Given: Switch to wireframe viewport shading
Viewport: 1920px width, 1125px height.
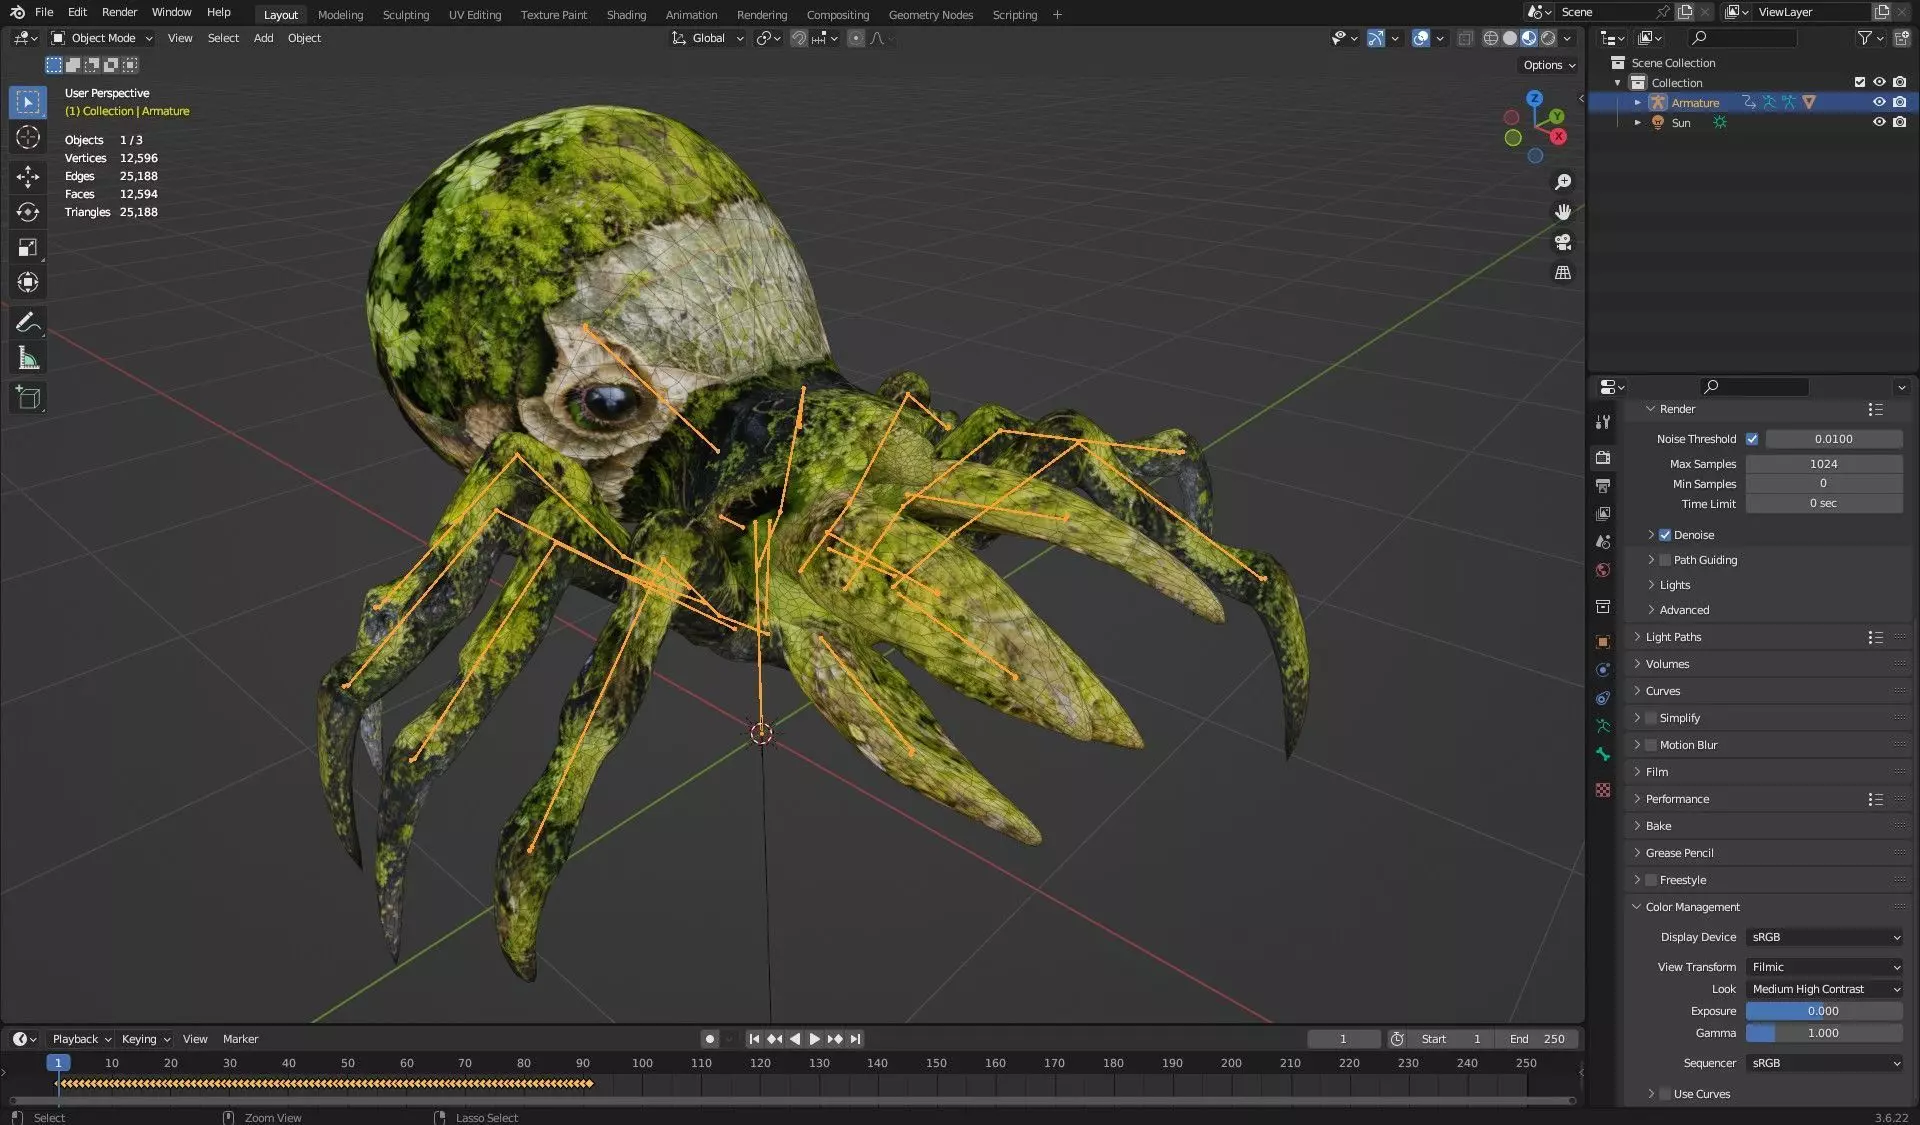Looking at the screenshot, I should 1490,38.
